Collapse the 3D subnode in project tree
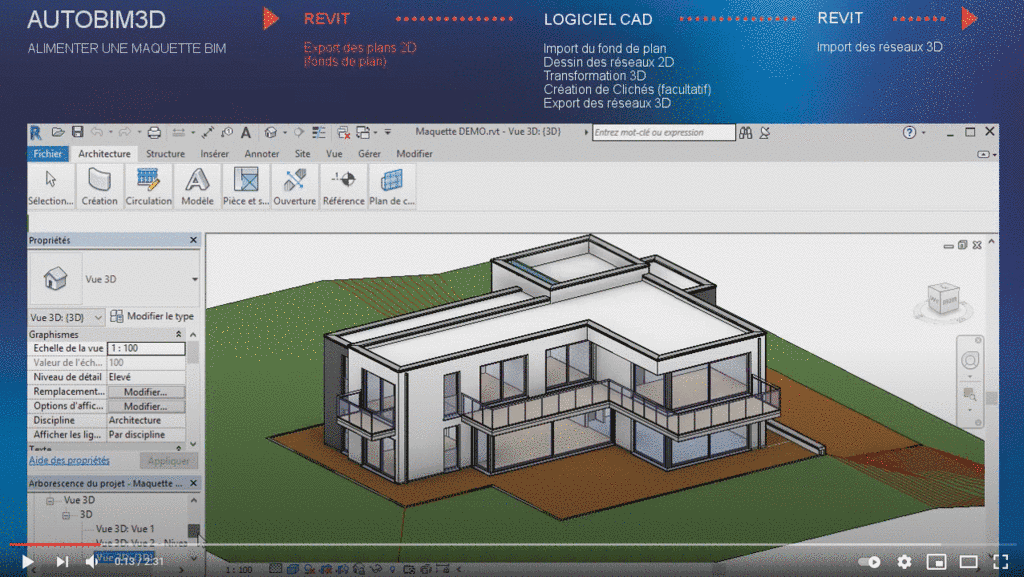The image size is (1024, 577). [x=66, y=515]
